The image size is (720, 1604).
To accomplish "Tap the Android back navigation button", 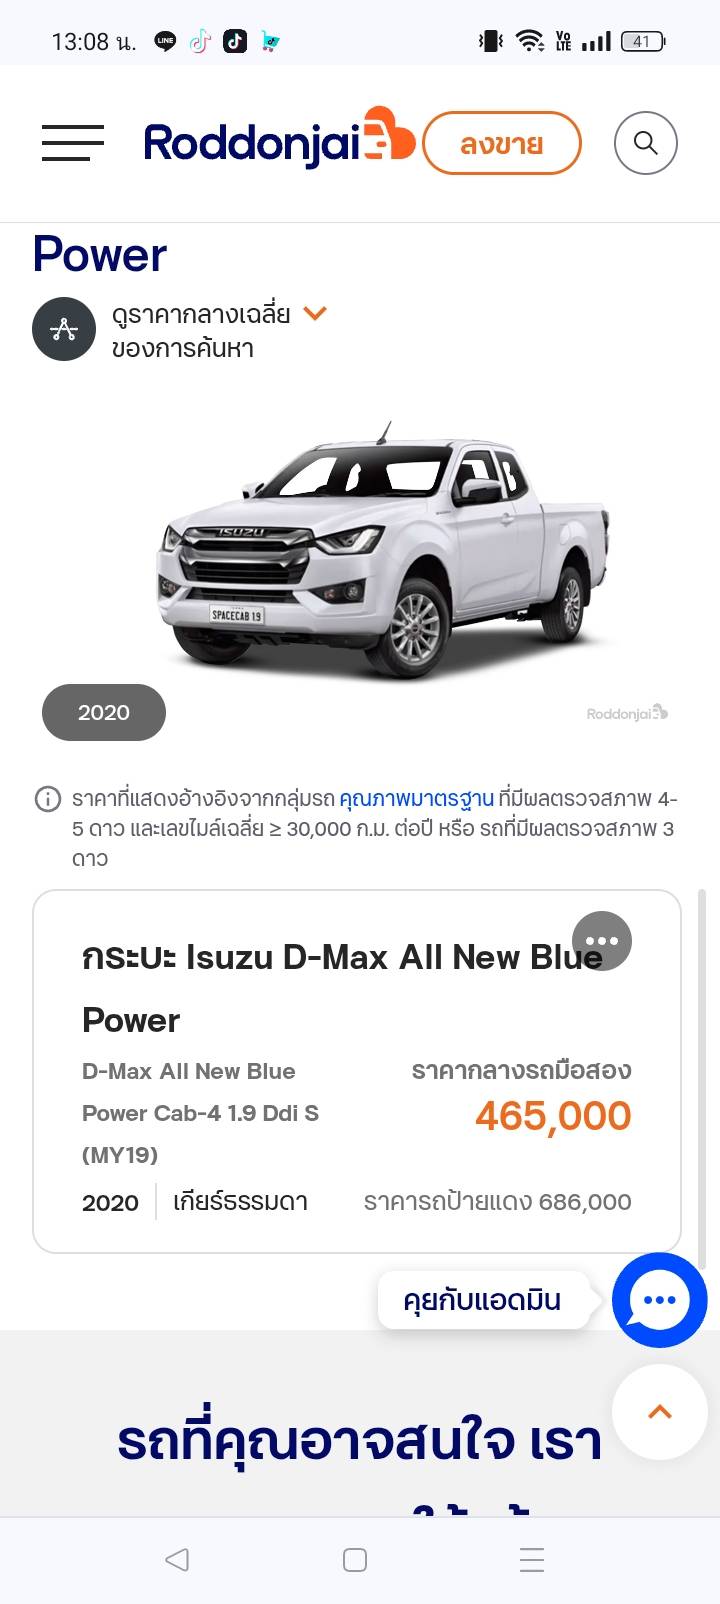I will [177, 1560].
